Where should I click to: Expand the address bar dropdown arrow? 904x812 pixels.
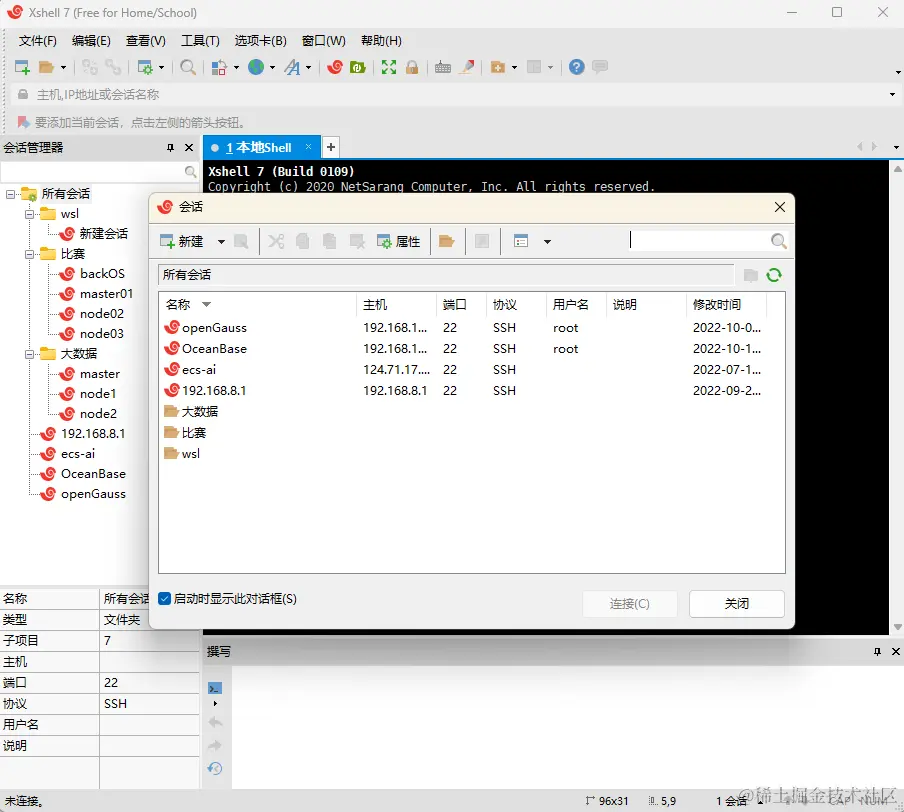(892, 95)
